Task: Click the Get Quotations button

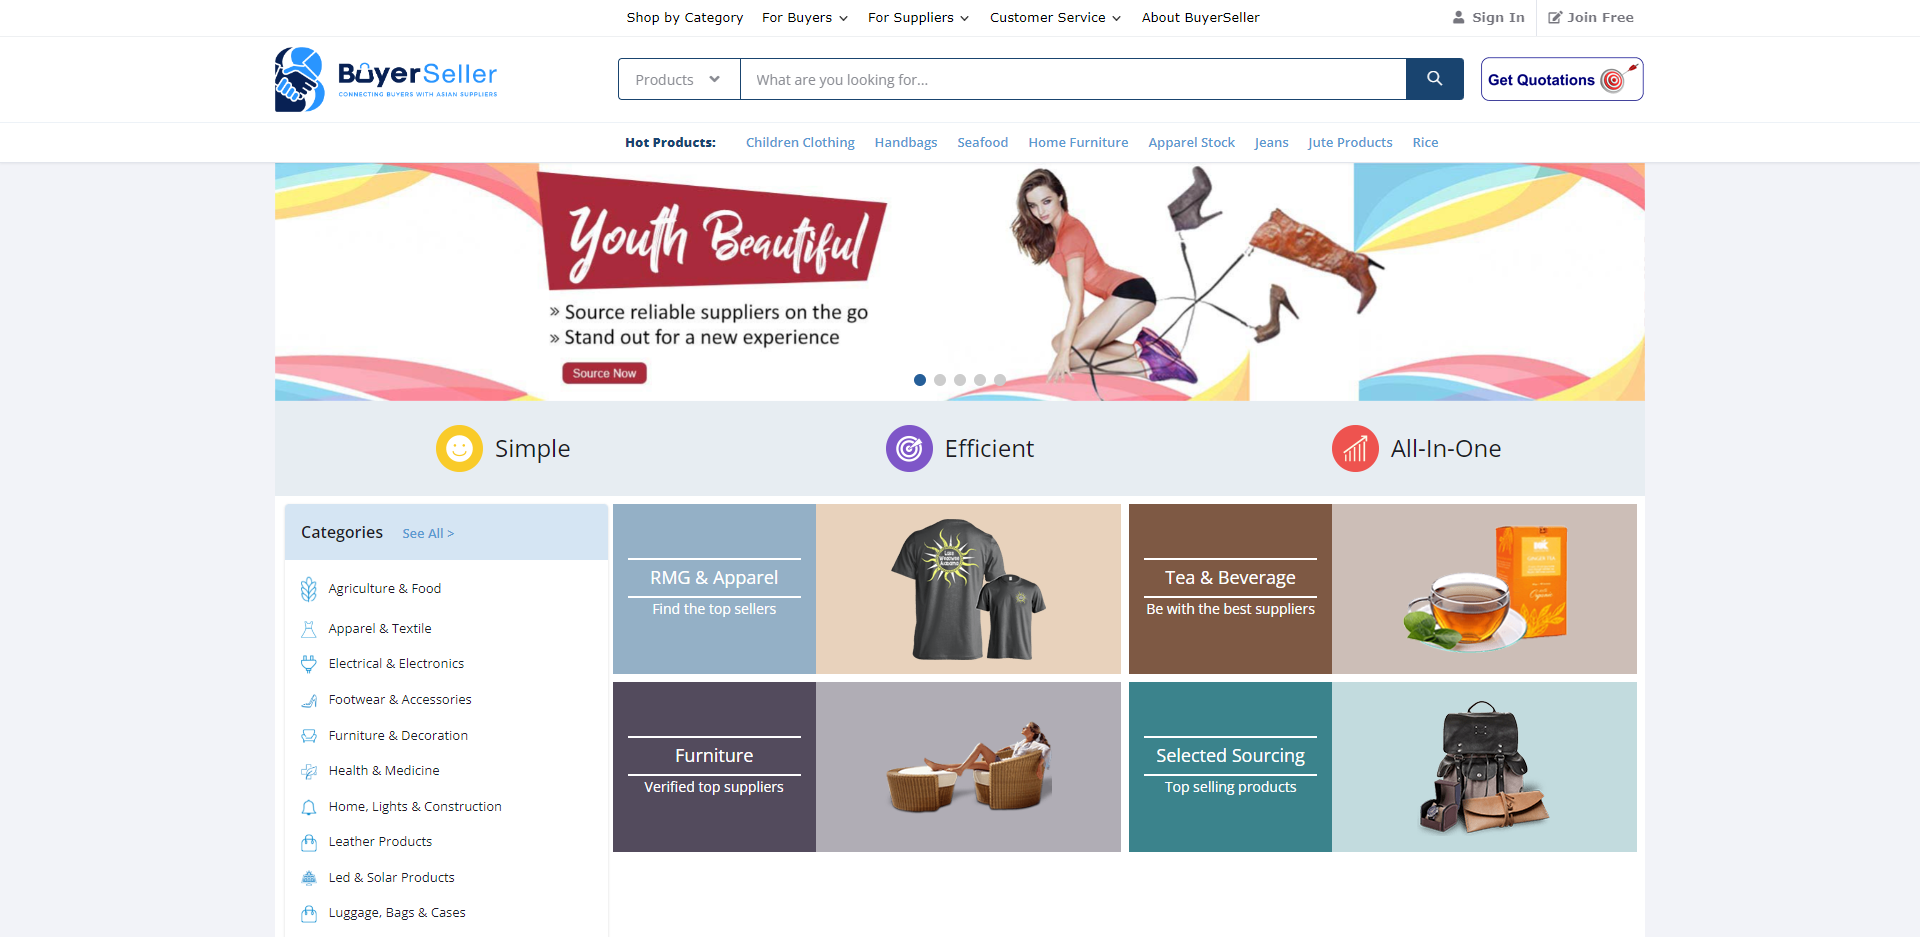Action: [x=1562, y=79]
